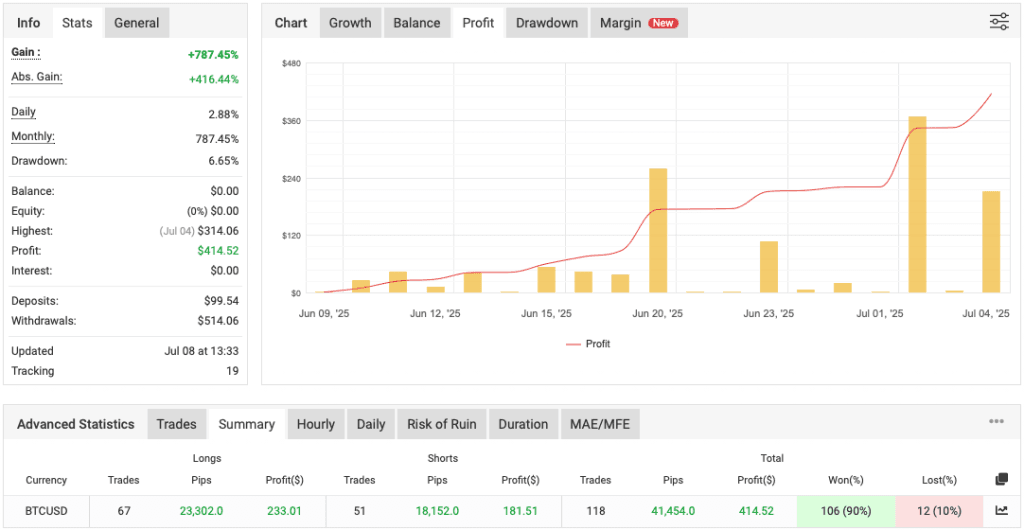Viewport: 1024px width, 530px height.
Task: Select the Risk of Ruin tab
Action: [x=441, y=424]
